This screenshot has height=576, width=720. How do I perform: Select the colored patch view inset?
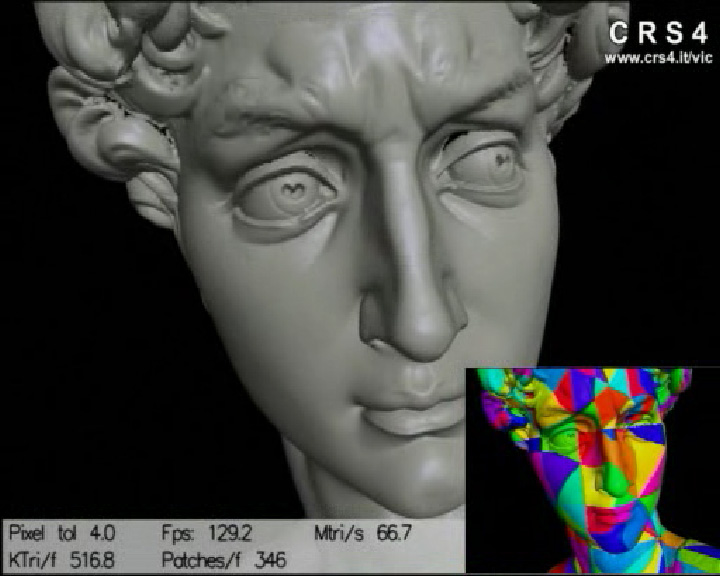point(592,470)
